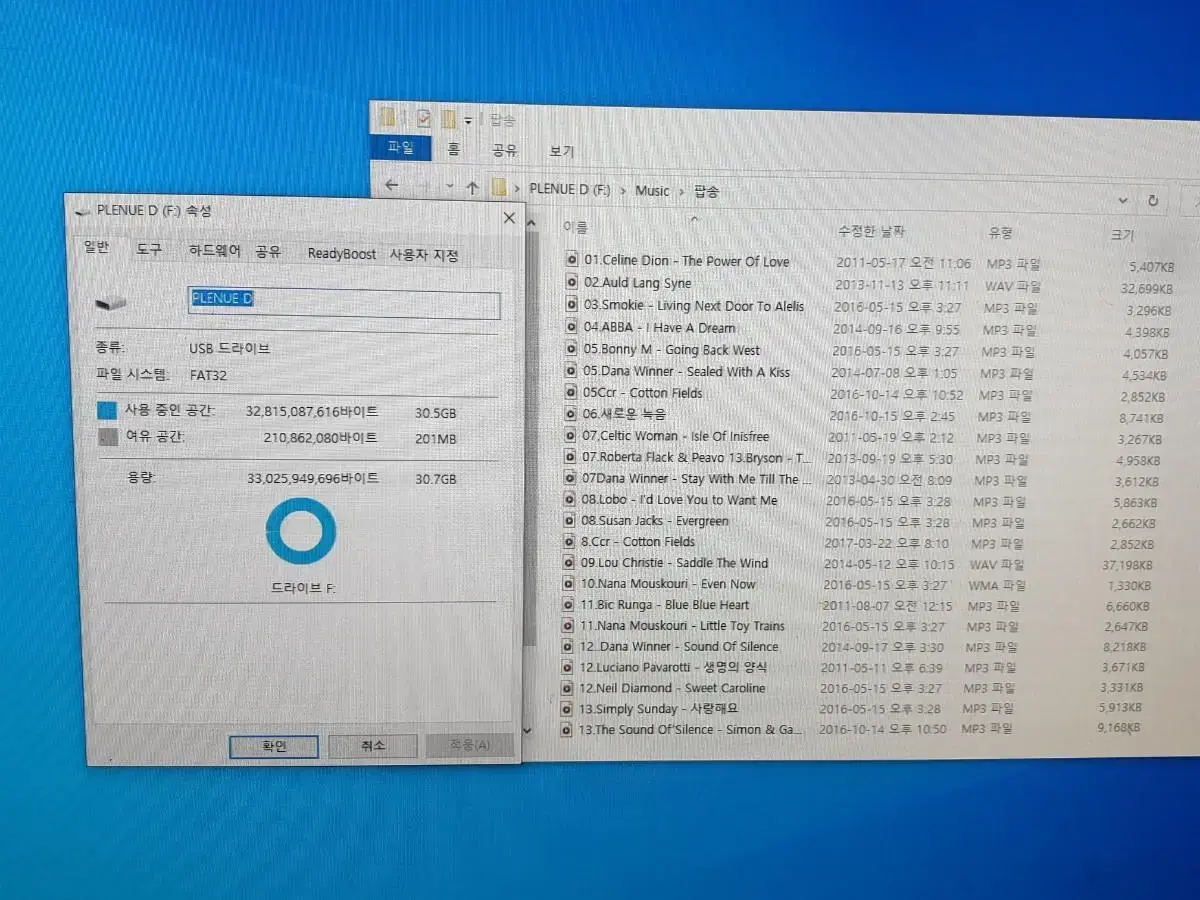
Task: Click the audio icon of 02.Auld Lang Syne
Action: coord(572,282)
